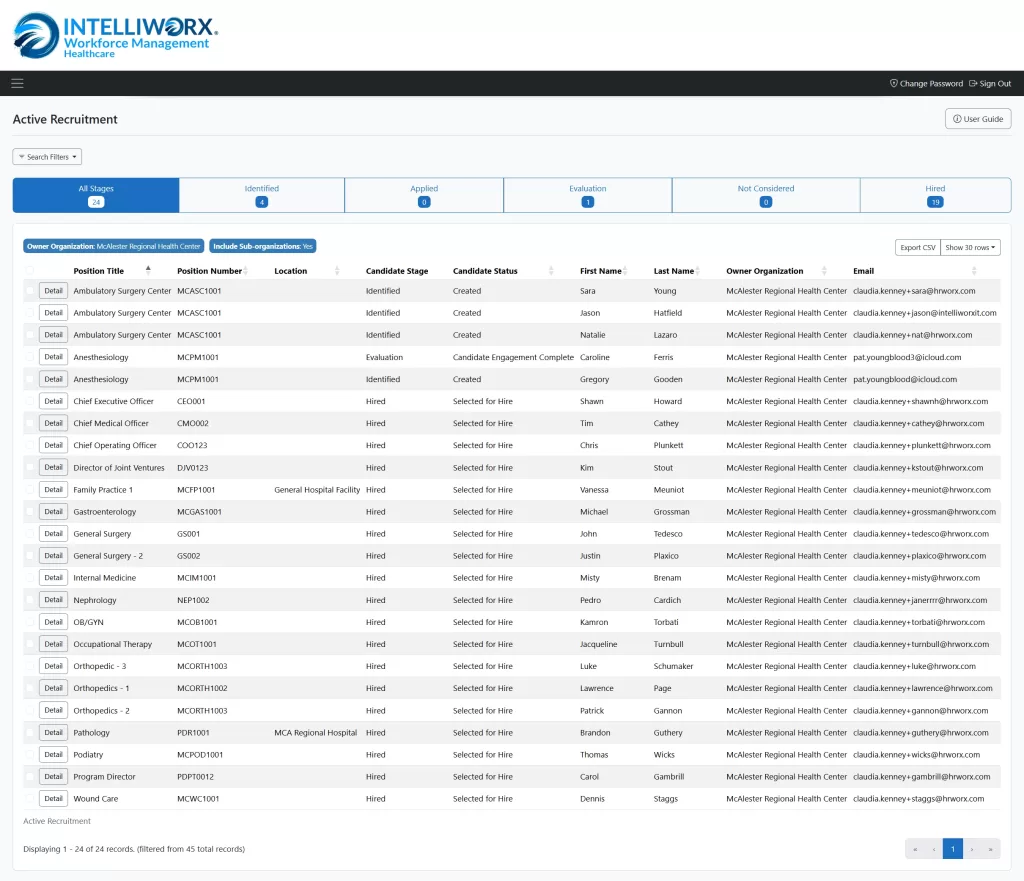Open the hamburger navigation menu
This screenshot has height=881, width=1024.
[17, 83]
